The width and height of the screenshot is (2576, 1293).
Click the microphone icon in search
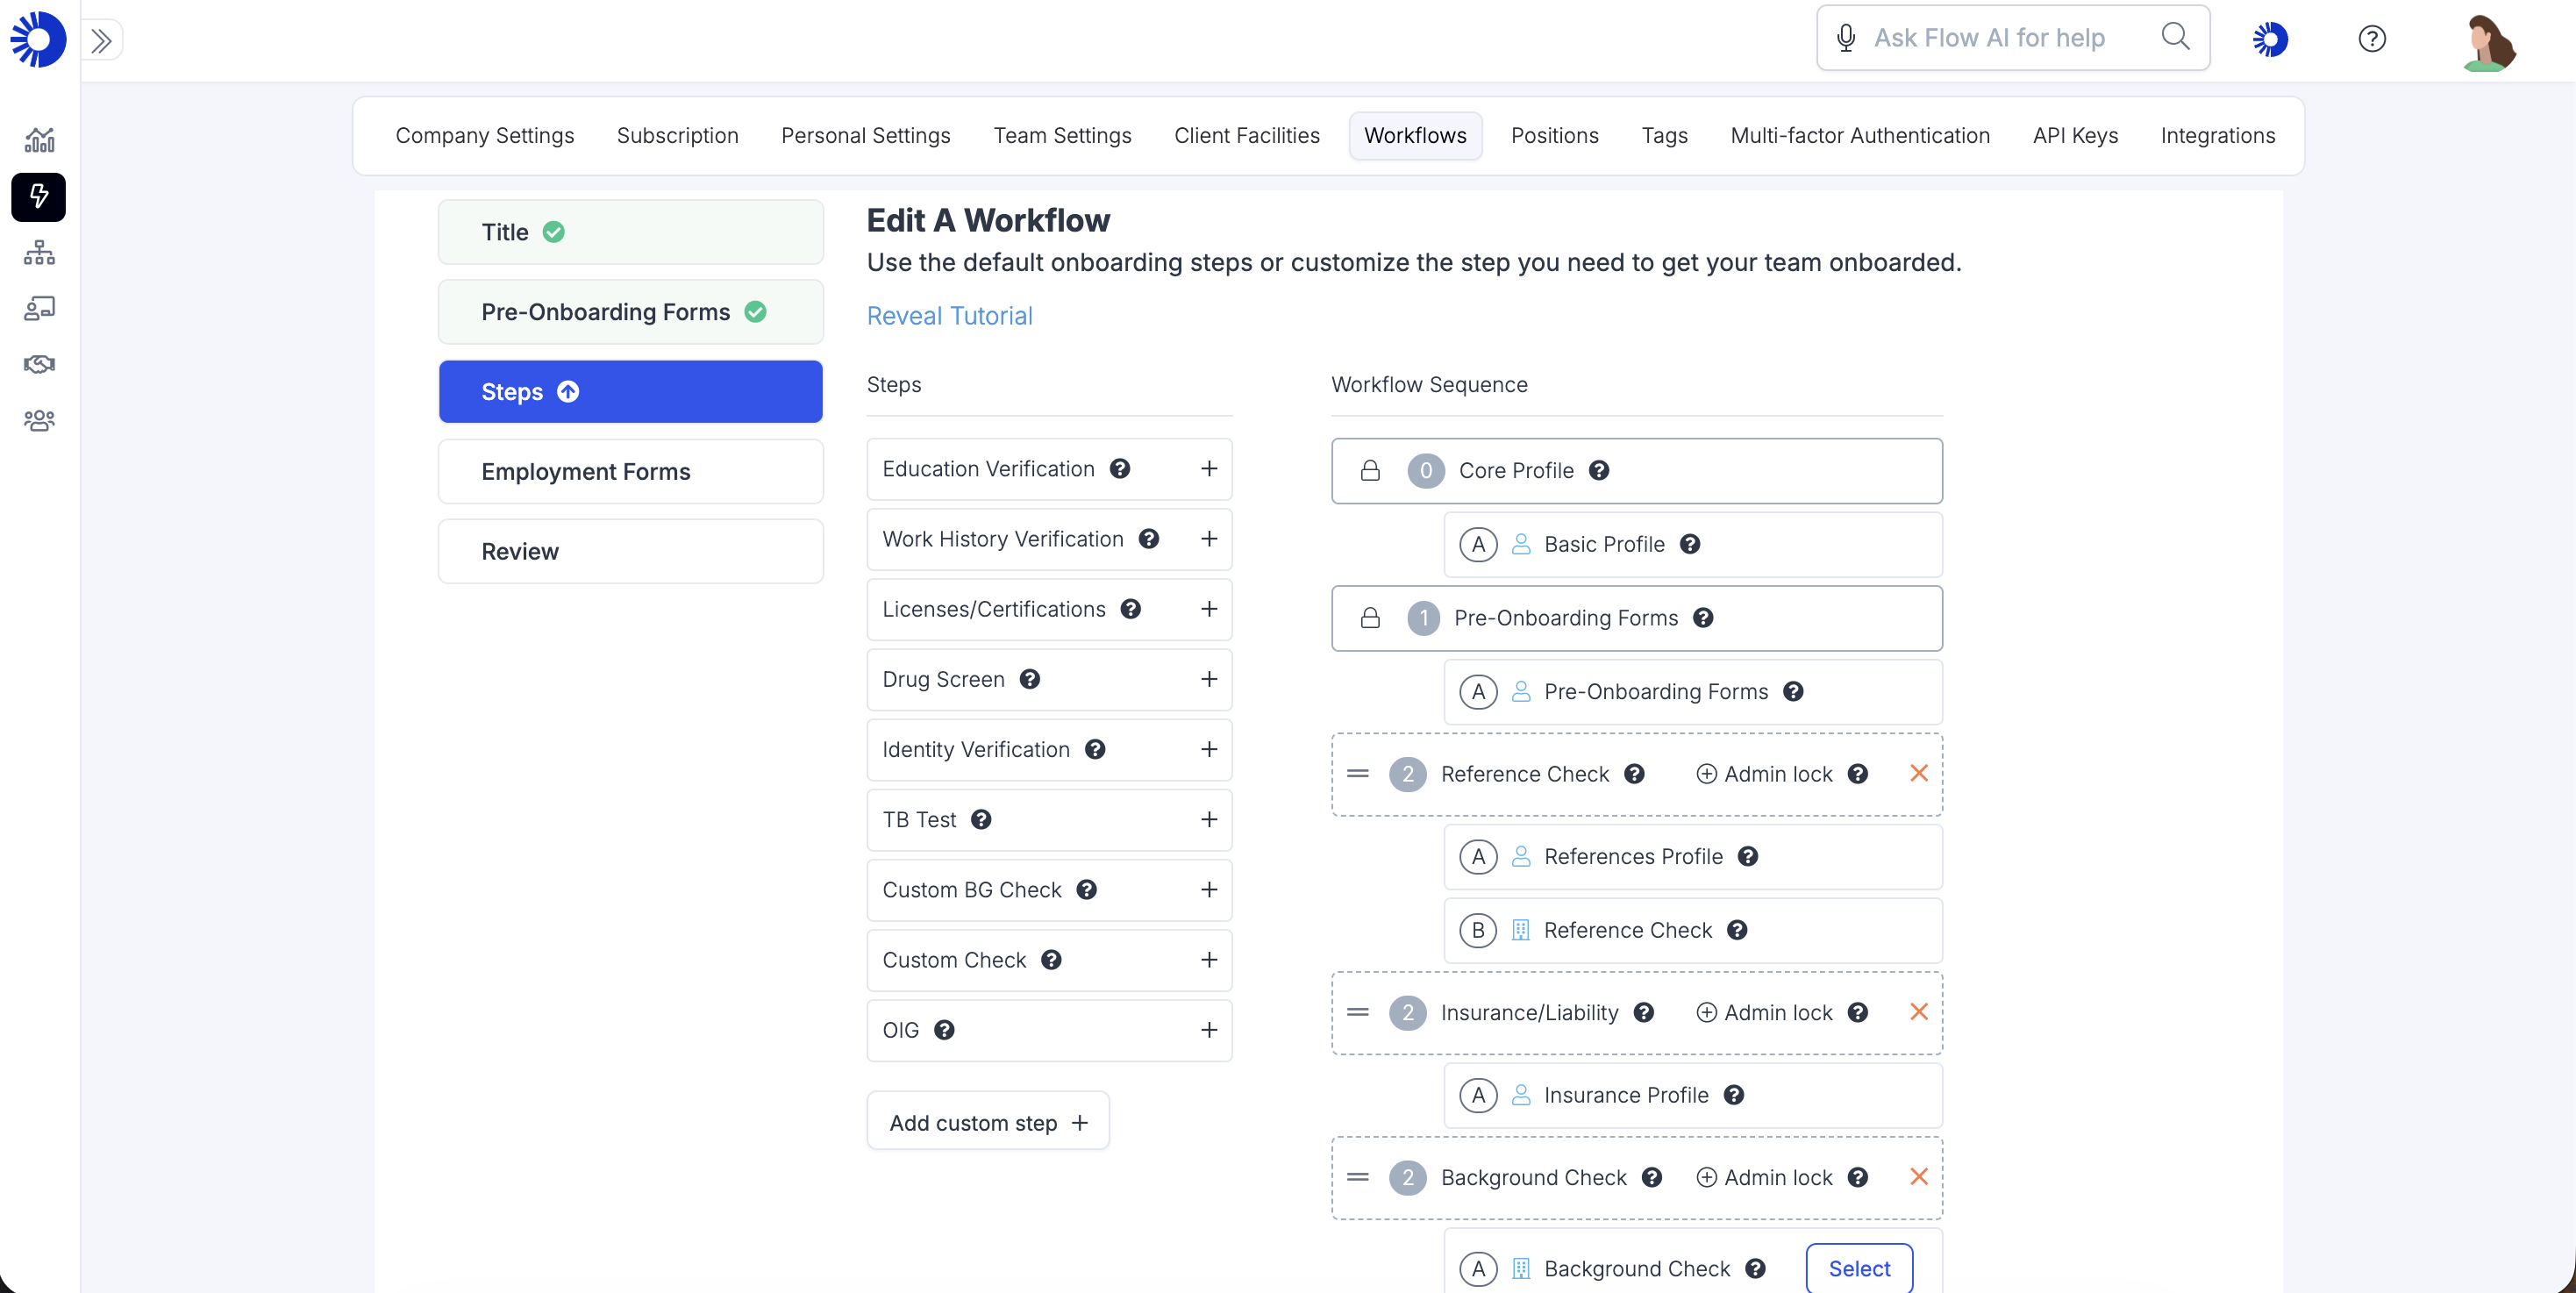[x=1846, y=38]
